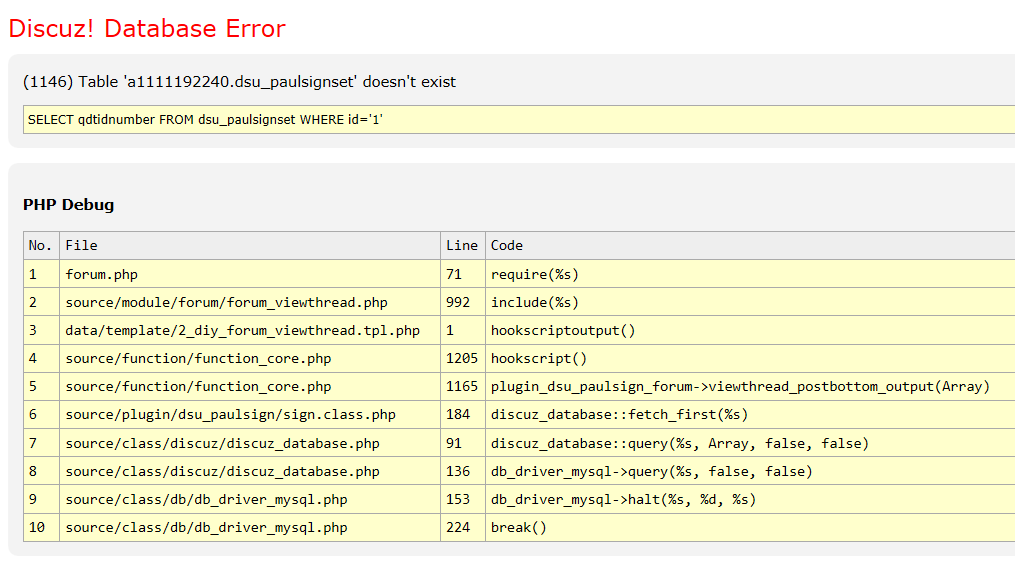Click the db_driver_mysql->halt code cell

click(x=623, y=499)
